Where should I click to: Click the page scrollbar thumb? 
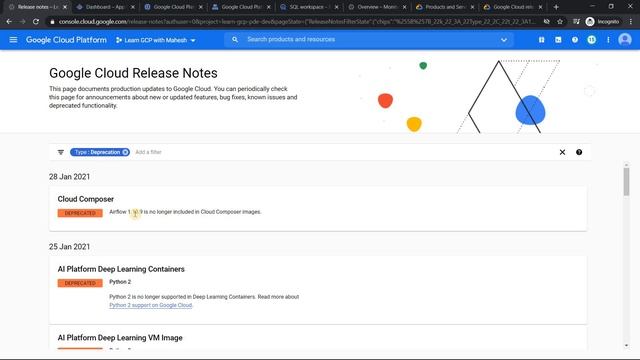click(x=626, y=182)
